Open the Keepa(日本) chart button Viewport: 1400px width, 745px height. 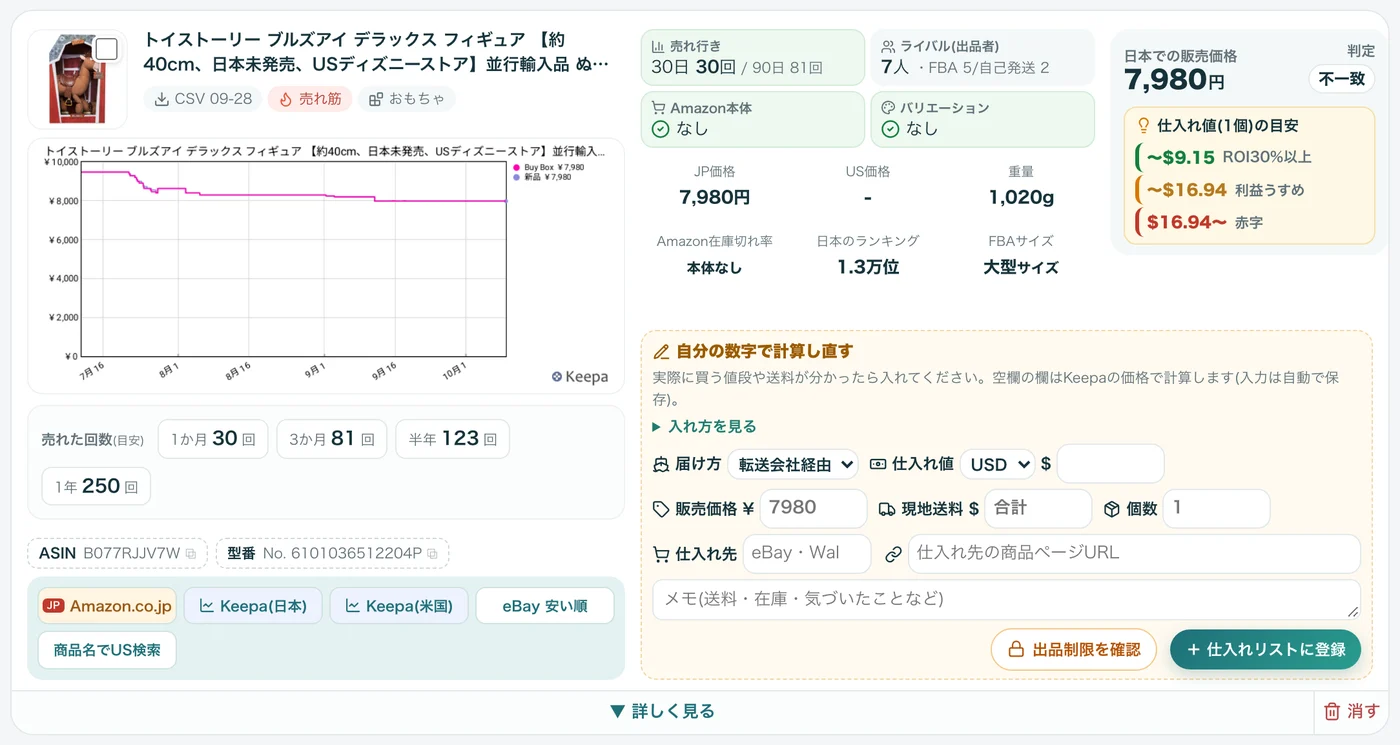(x=253, y=606)
